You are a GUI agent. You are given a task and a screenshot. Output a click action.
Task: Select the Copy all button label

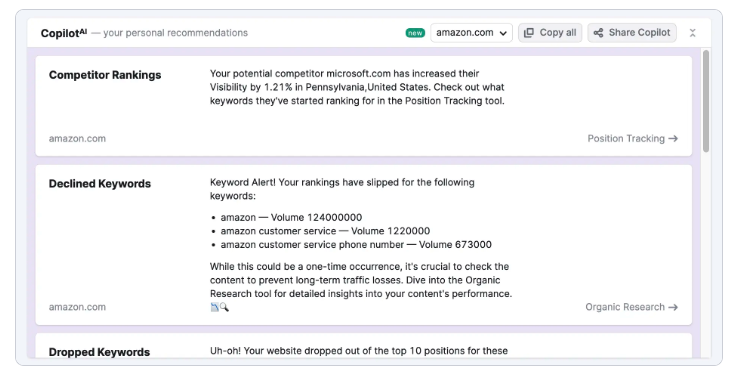coord(558,33)
